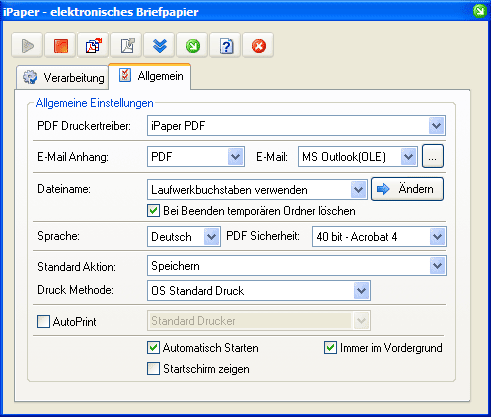Viewport: 491px width, 417px height.
Task: Click the Ändern button
Action: point(407,189)
